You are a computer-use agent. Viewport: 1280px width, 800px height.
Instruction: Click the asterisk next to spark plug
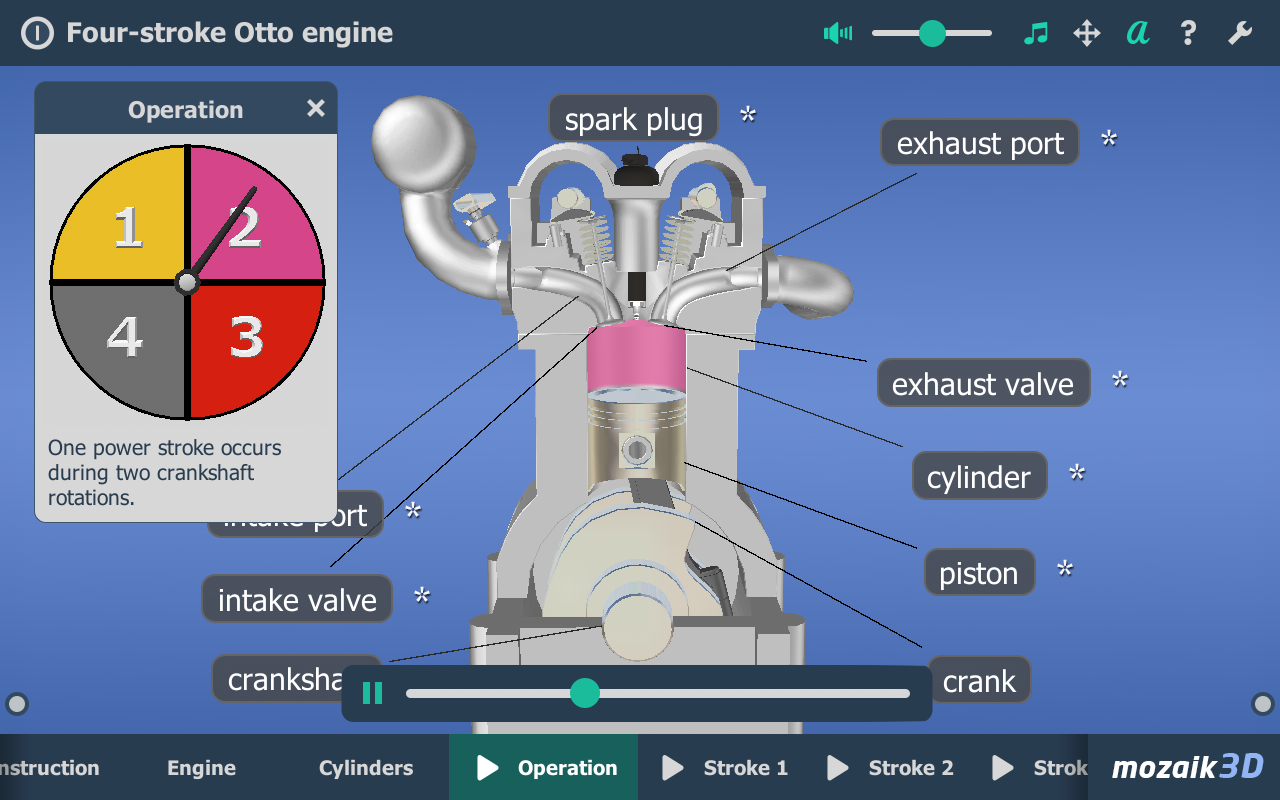[x=748, y=117]
